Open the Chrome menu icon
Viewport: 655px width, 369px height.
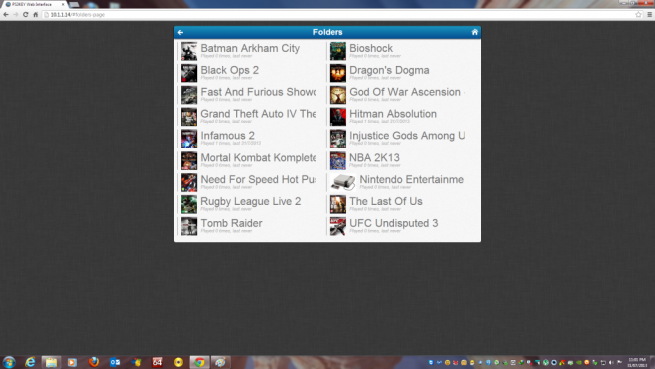(650, 15)
